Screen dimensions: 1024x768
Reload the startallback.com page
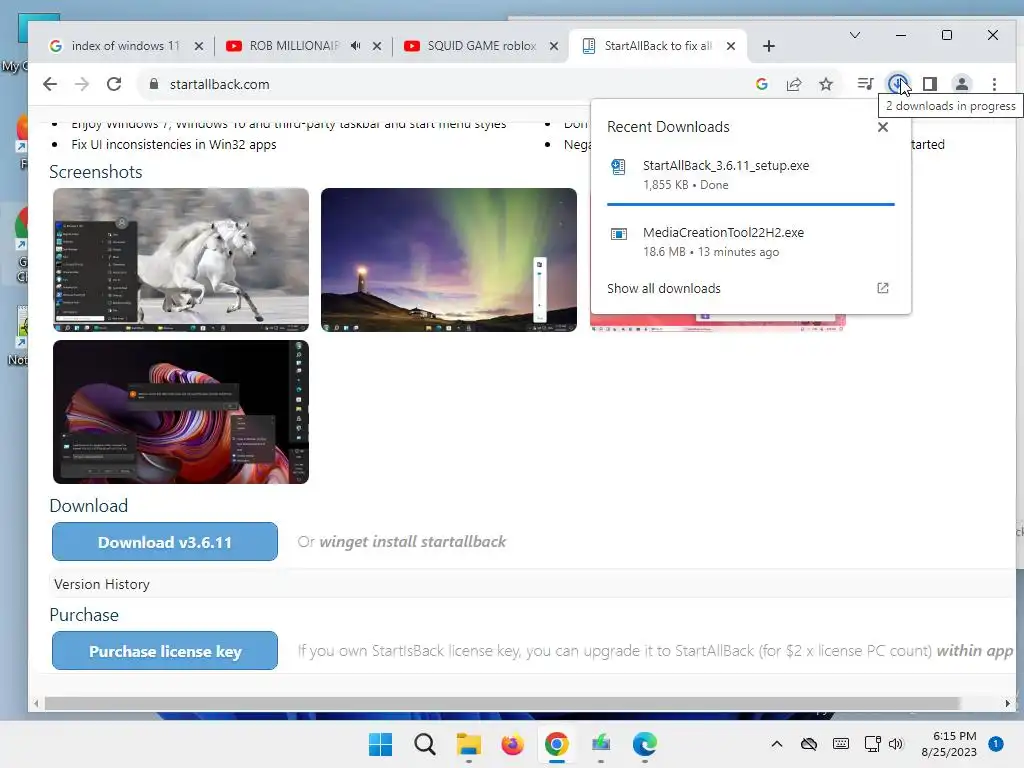[x=114, y=84]
